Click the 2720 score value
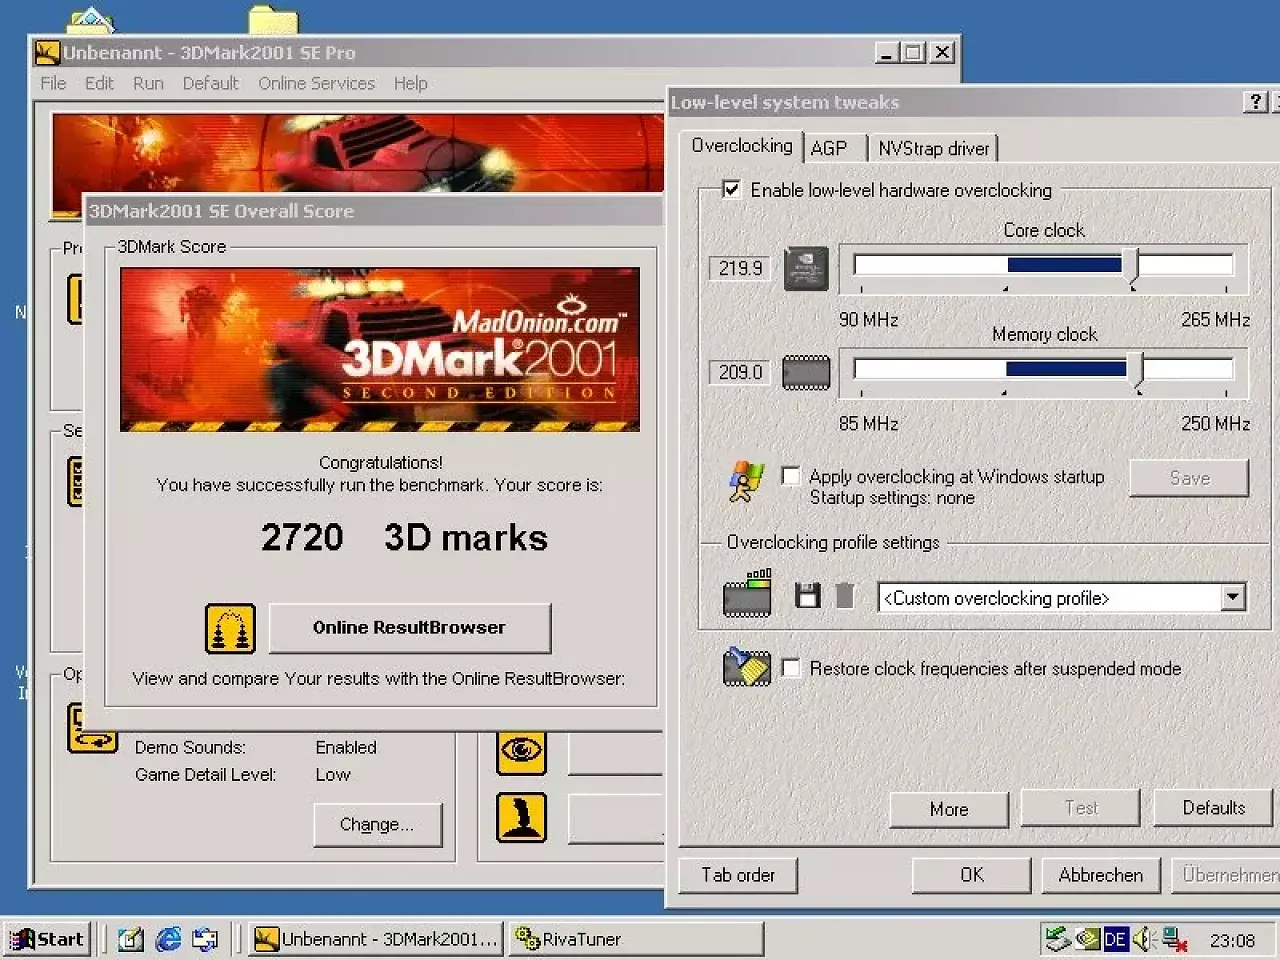Viewport: 1280px width, 960px height. 302,538
